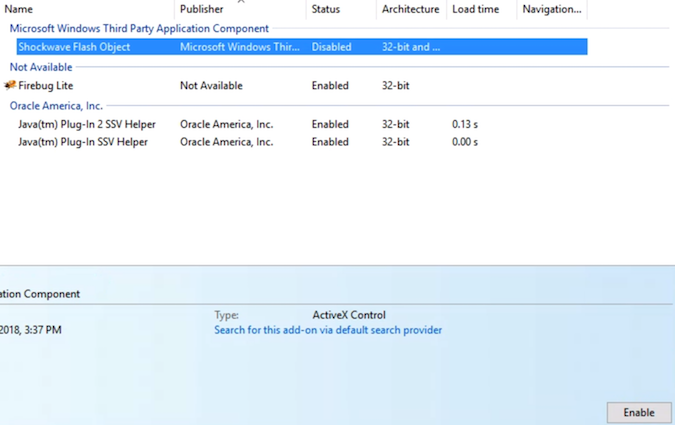The image size is (675, 425).
Task: Sort list by Publisher column header
Action: [202, 9]
